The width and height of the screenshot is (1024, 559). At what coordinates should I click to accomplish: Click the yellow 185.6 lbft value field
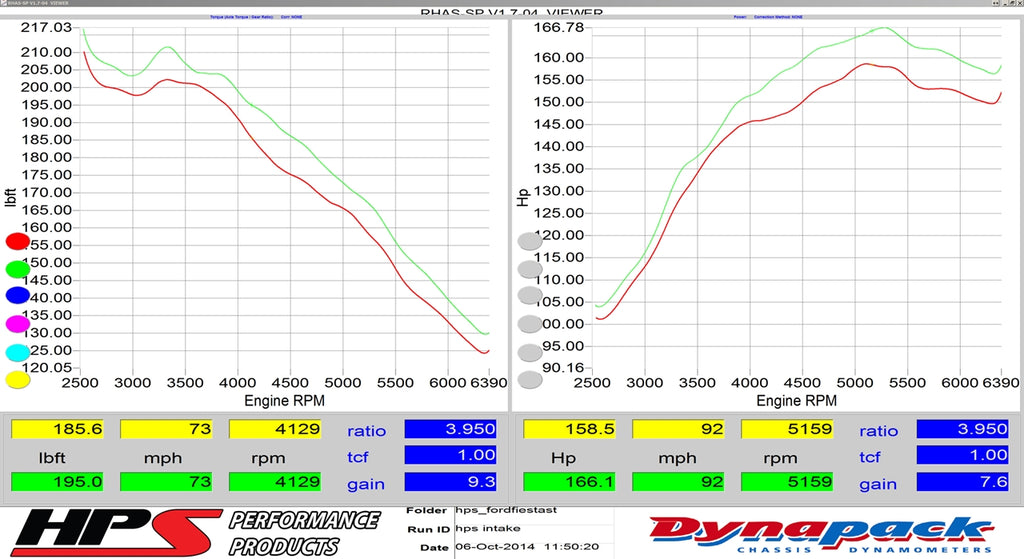[x=57, y=429]
